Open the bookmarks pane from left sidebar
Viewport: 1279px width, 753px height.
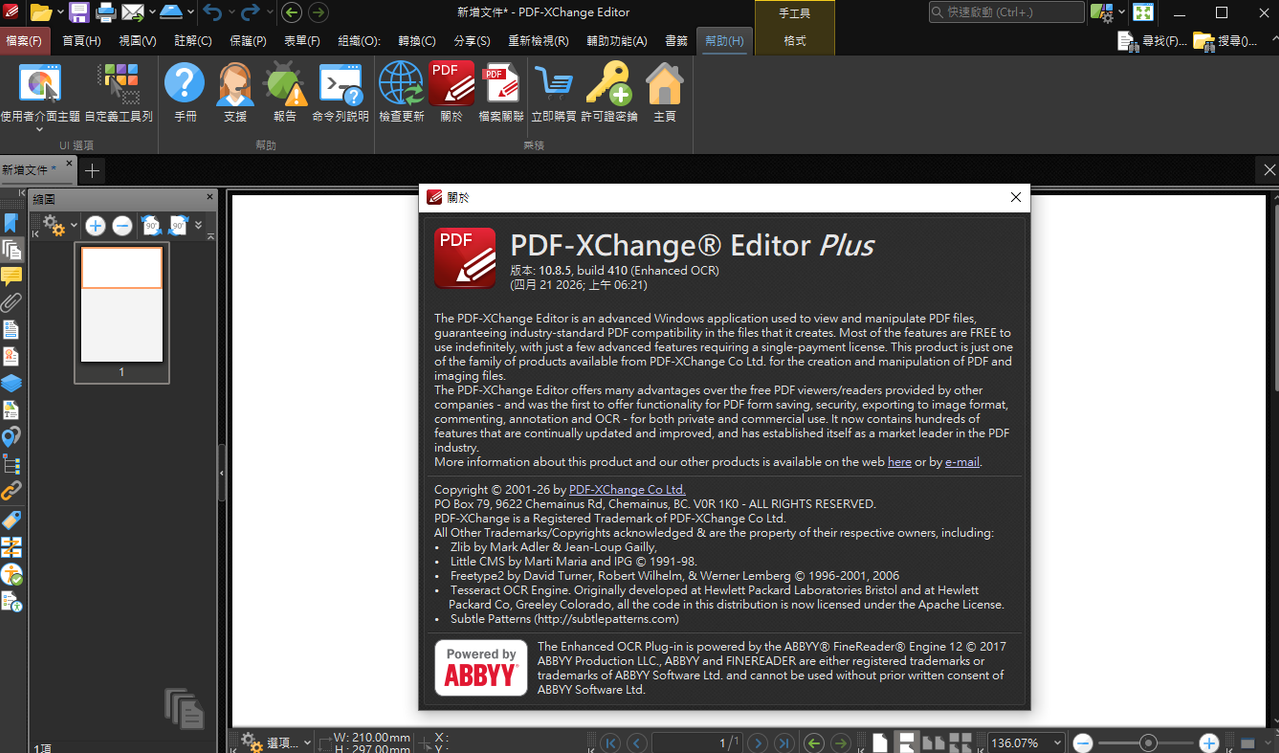click(x=11, y=223)
